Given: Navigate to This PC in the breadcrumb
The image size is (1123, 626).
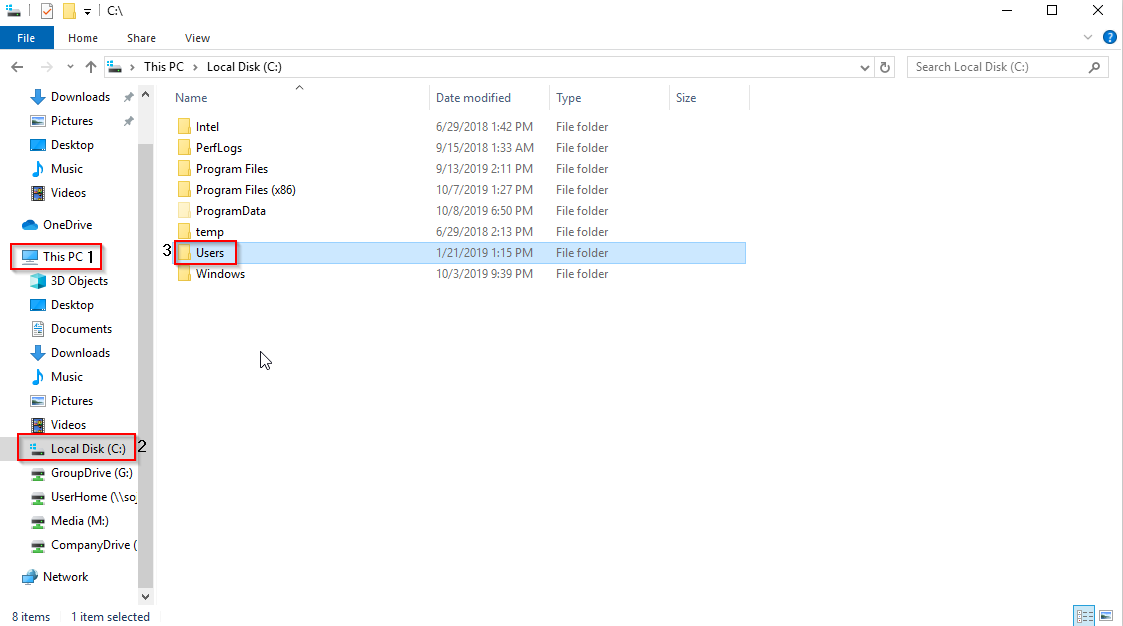Looking at the screenshot, I should [164, 67].
